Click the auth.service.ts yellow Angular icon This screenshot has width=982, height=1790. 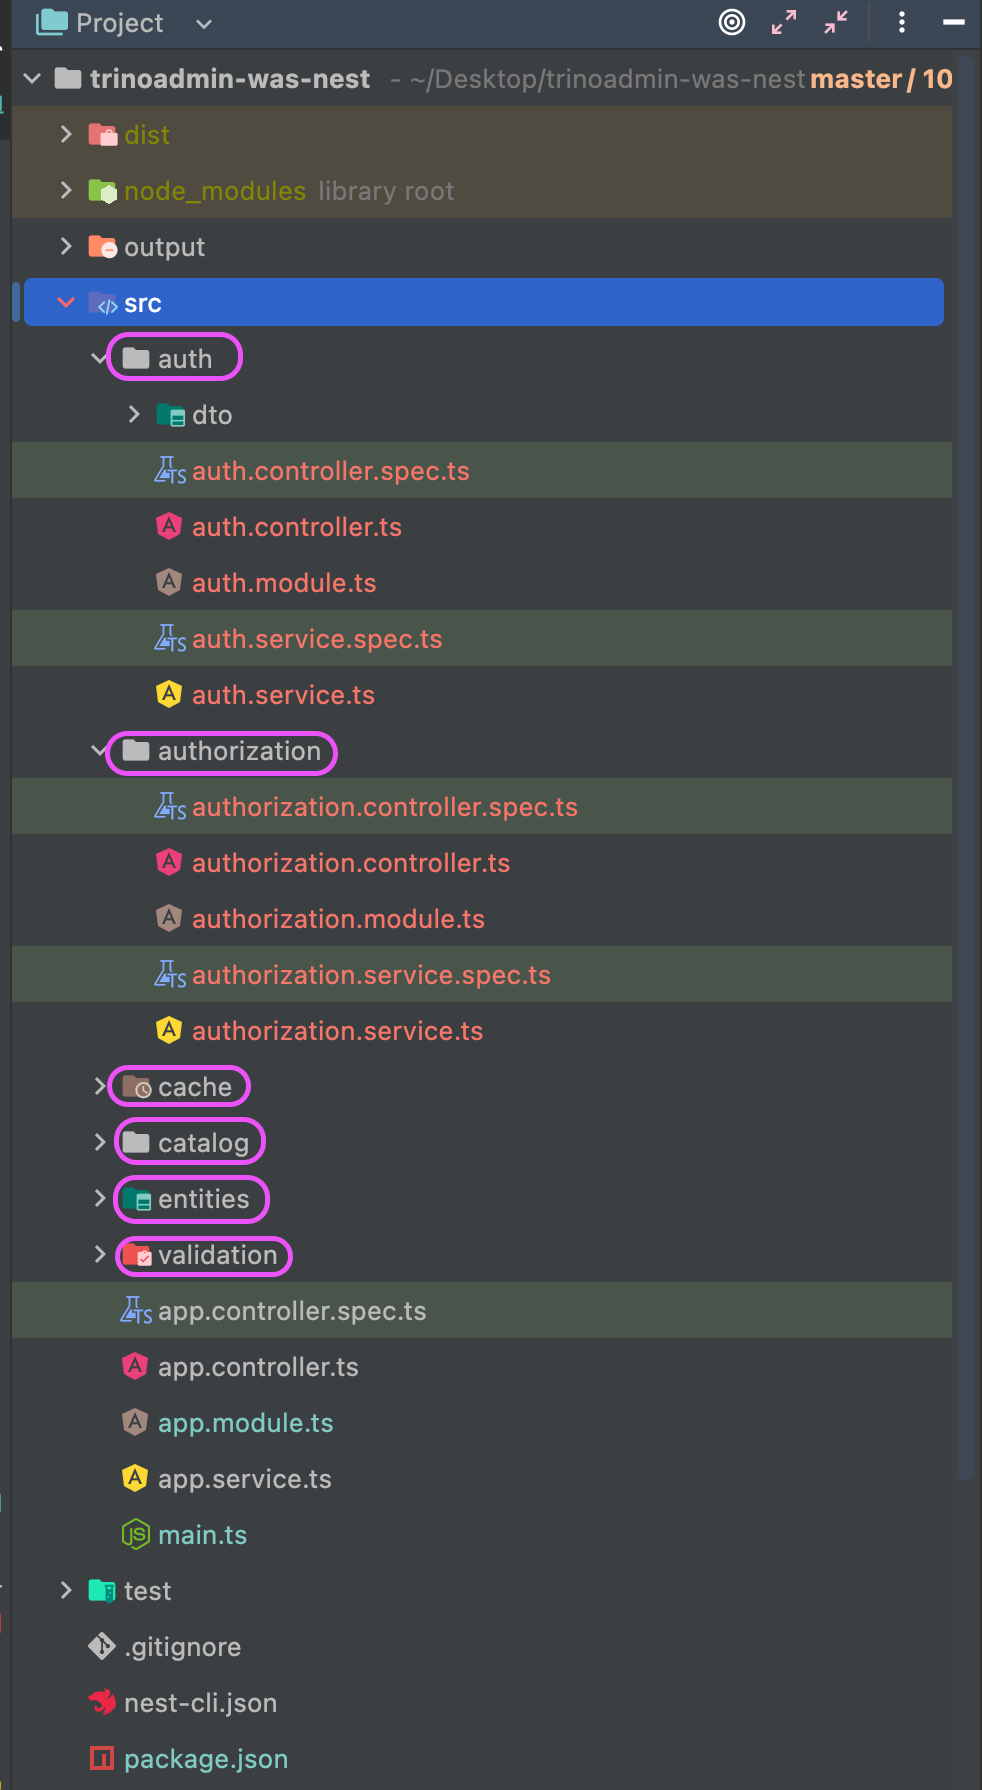(x=169, y=694)
